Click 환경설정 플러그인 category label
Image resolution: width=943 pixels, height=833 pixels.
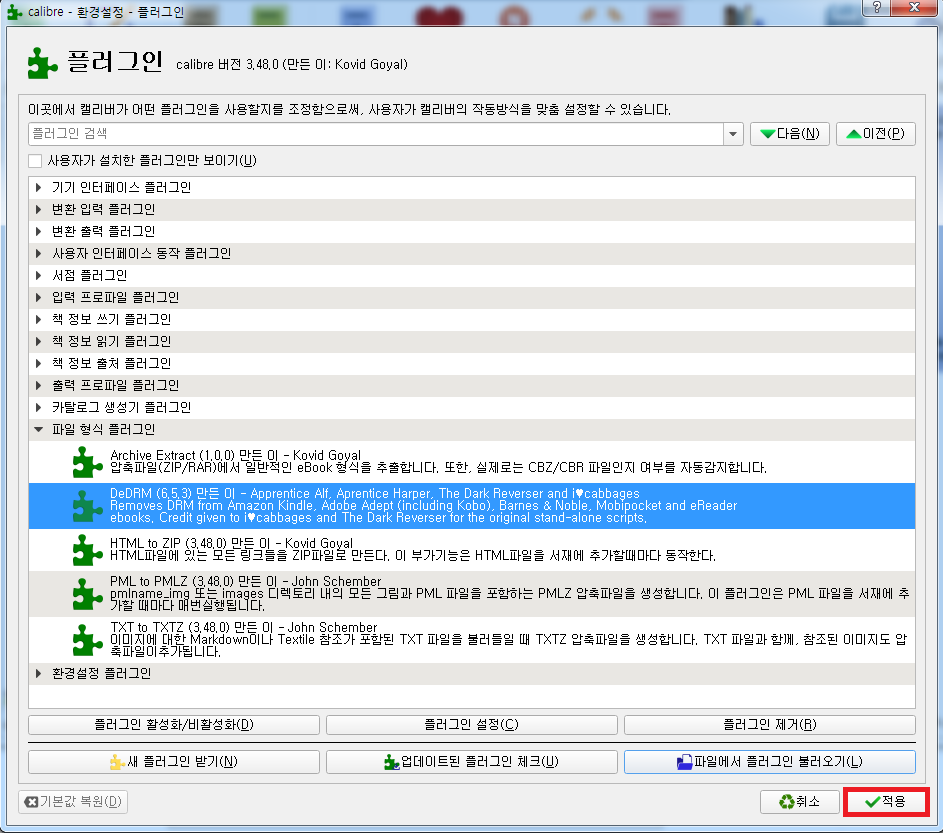point(101,674)
